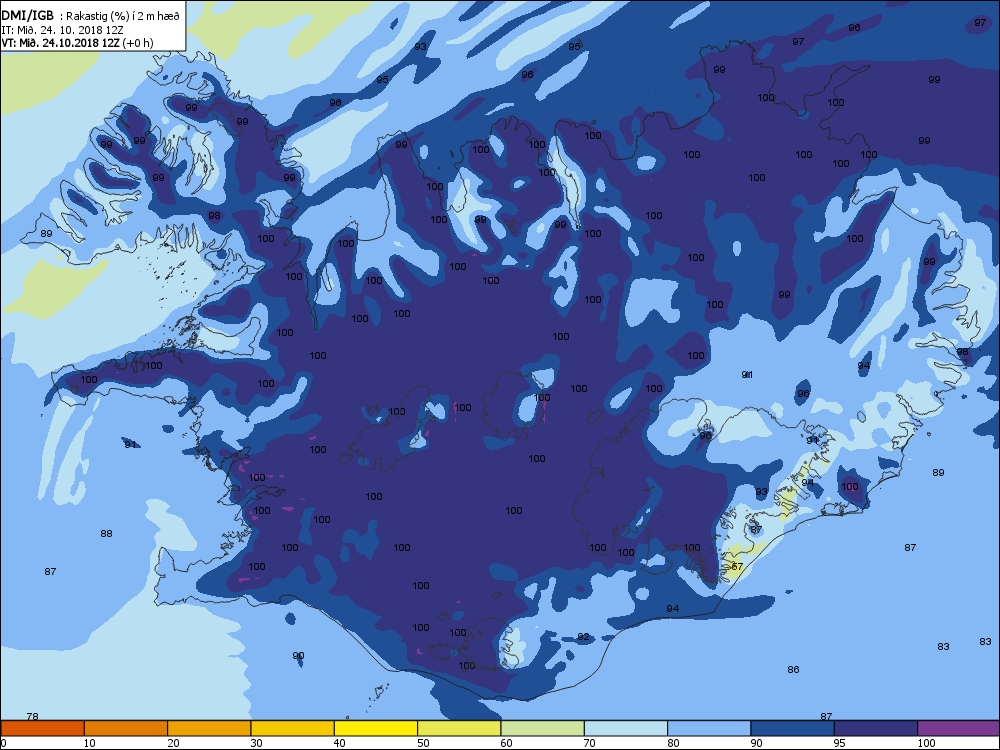Click the humidity value '78' on the map
Screen dimensions: 1000x750
[32, 717]
